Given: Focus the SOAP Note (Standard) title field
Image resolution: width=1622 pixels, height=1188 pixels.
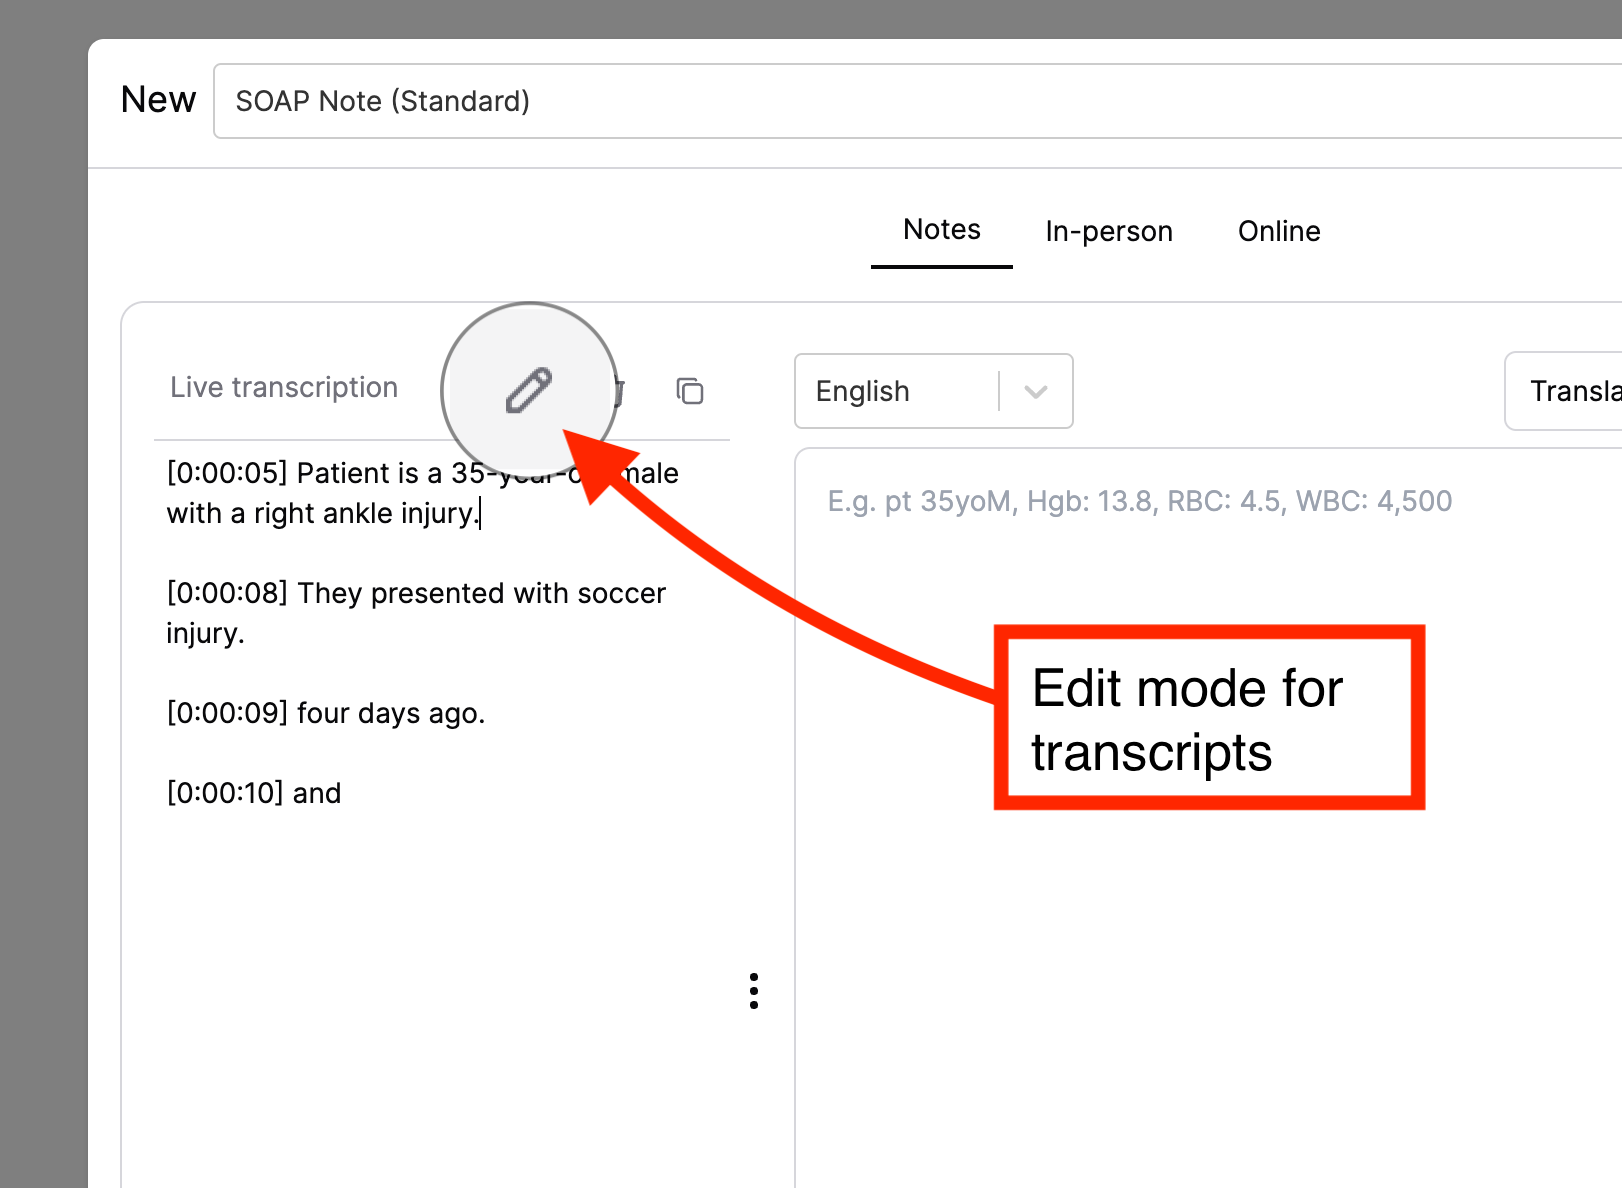Looking at the screenshot, I should click(x=918, y=101).
